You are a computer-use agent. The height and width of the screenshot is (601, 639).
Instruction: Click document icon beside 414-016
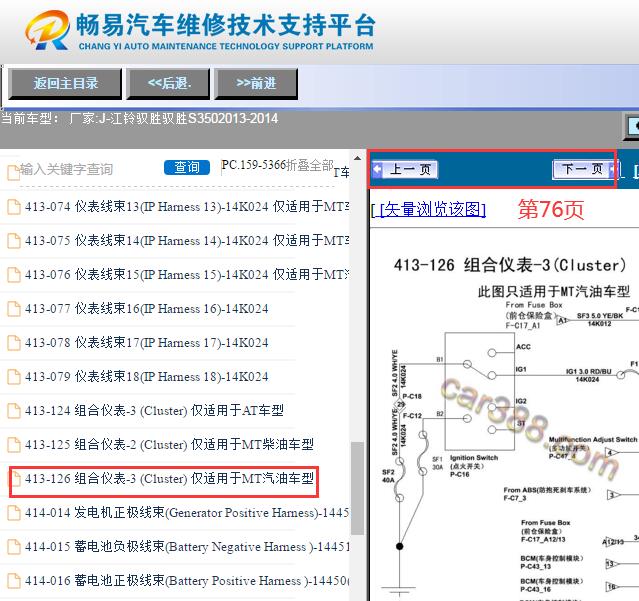(x=14, y=581)
